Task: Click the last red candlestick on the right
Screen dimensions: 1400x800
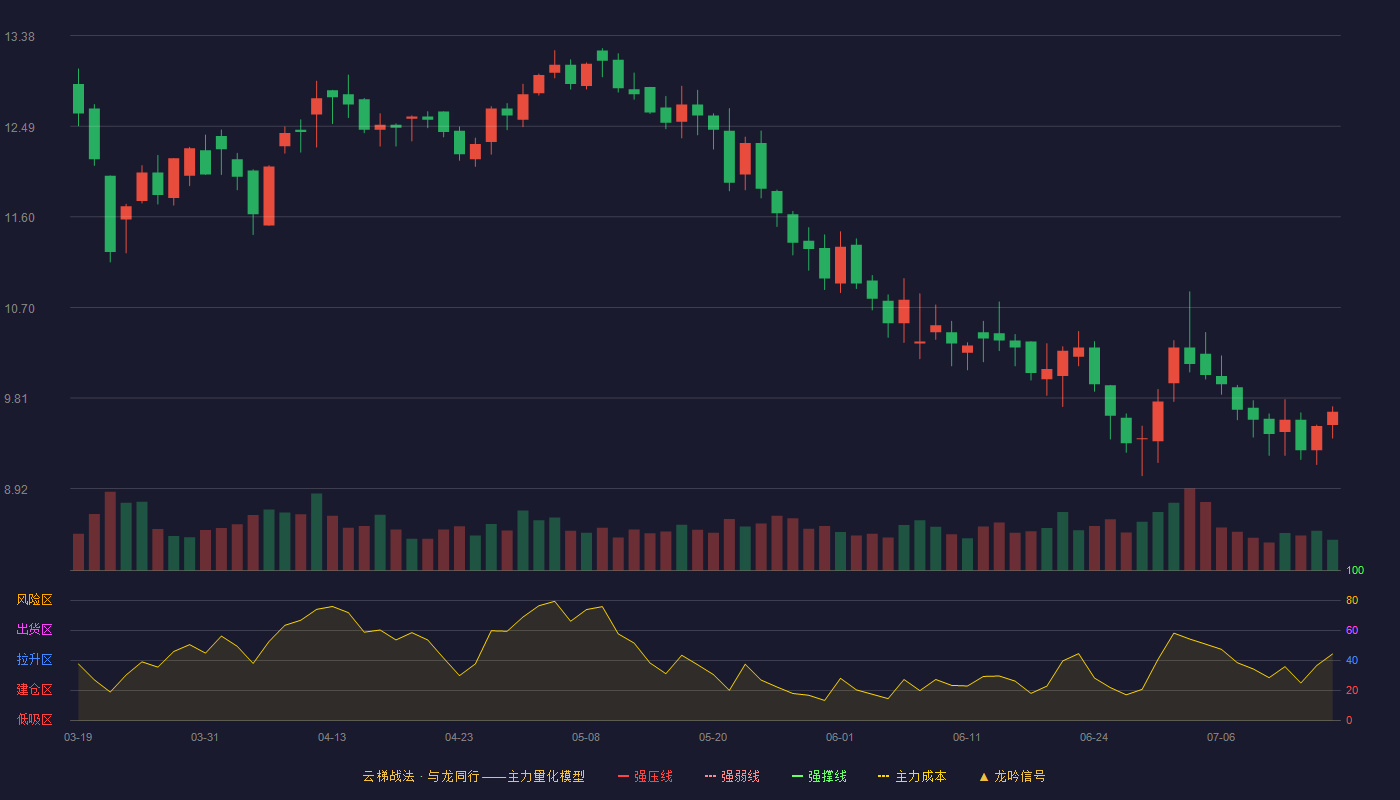Action: pyautogui.click(x=1332, y=418)
